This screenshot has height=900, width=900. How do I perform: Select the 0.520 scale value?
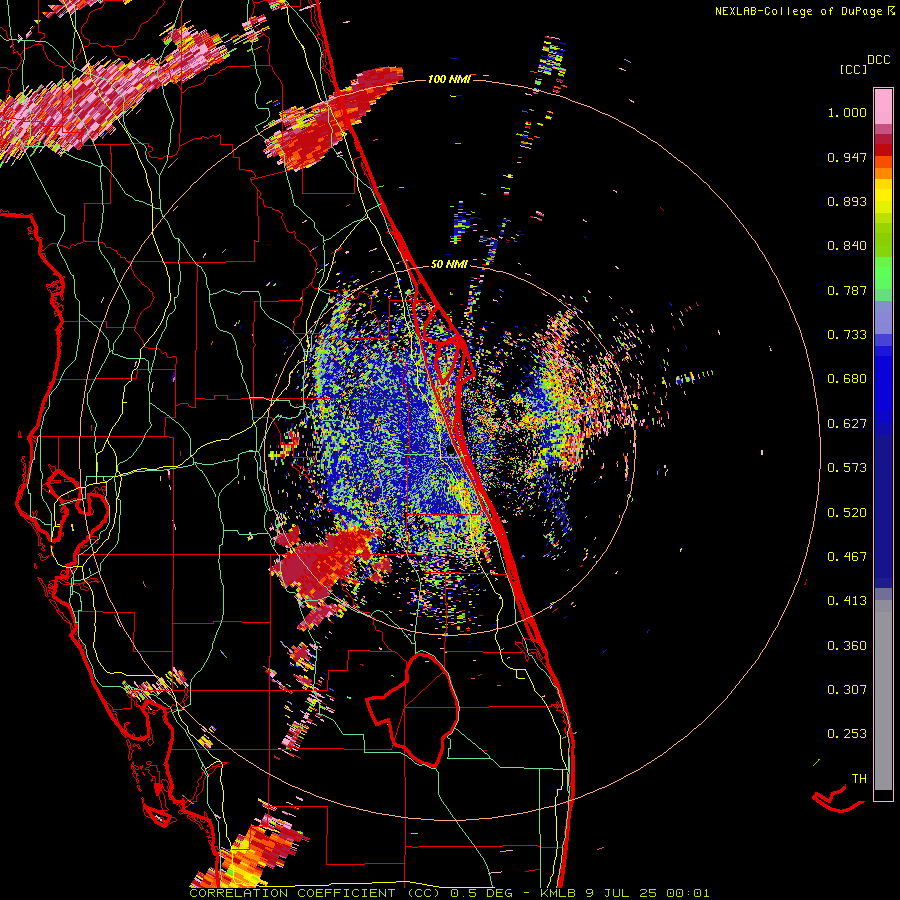click(x=847, y=513)
